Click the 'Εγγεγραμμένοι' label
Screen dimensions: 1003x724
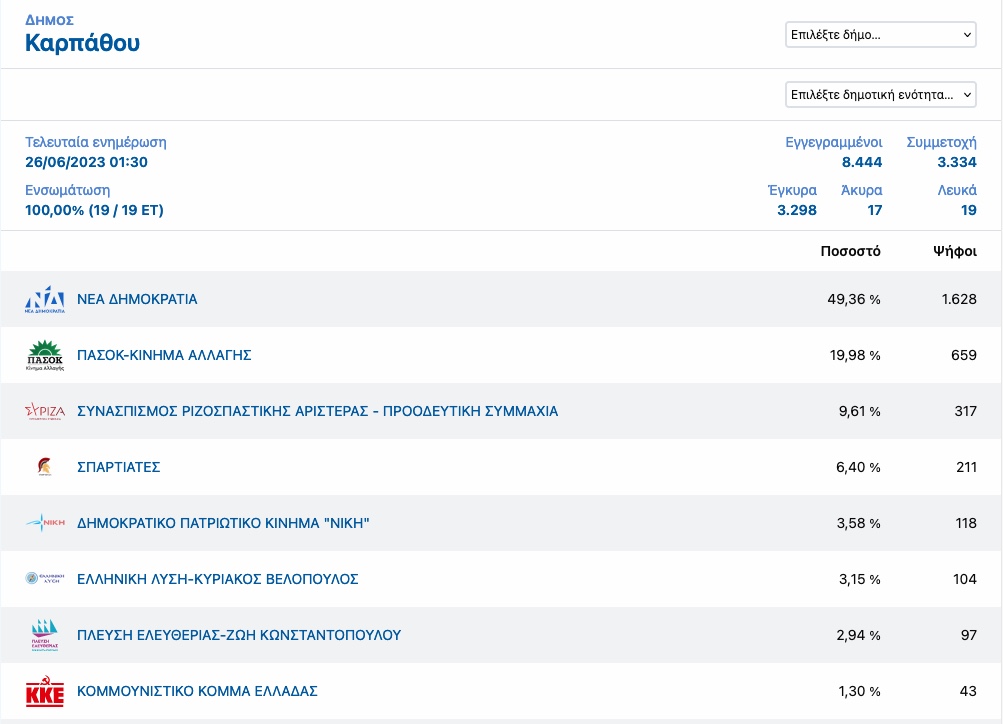[x=833, y=142]
